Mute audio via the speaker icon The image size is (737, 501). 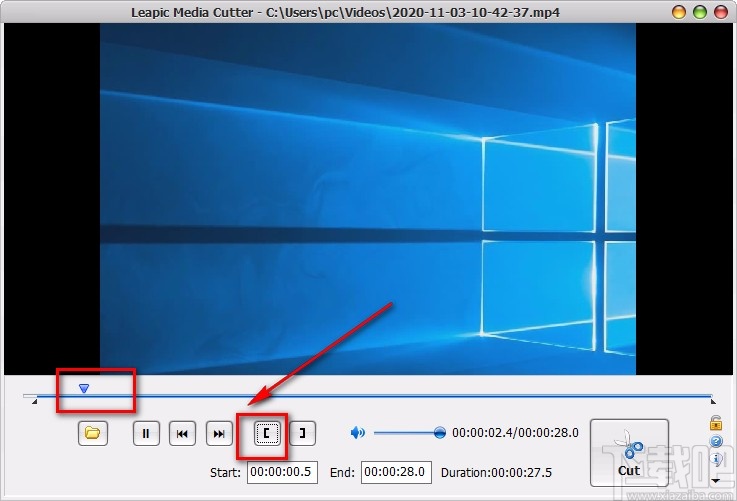[x=358, y=432]
